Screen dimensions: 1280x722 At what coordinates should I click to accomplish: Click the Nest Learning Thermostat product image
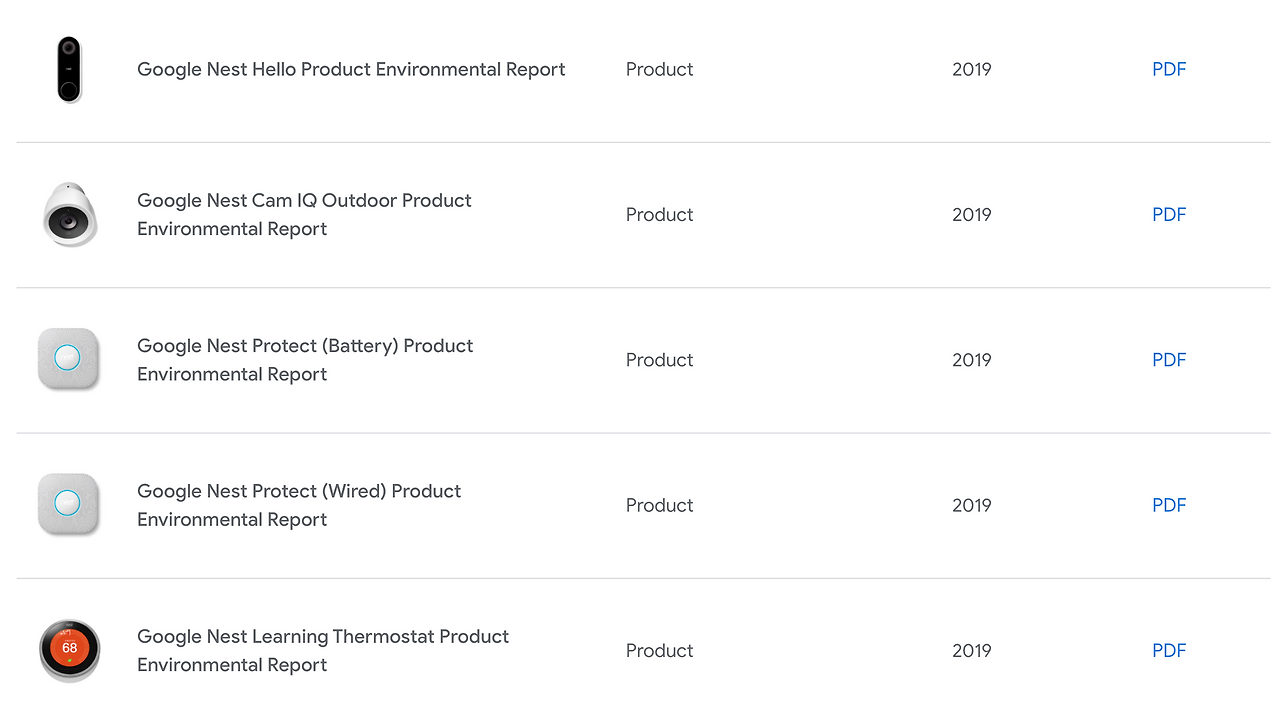coord(69,650)
